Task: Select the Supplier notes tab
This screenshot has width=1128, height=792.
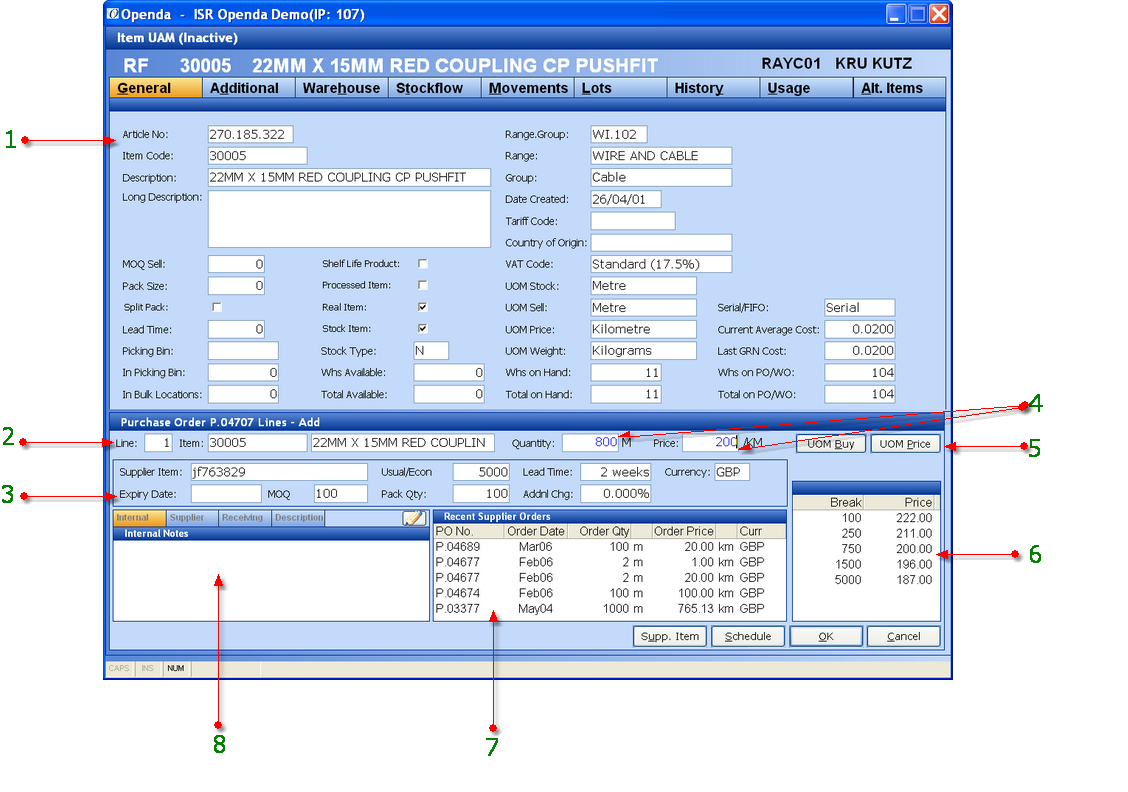Action: coord(192,518)
